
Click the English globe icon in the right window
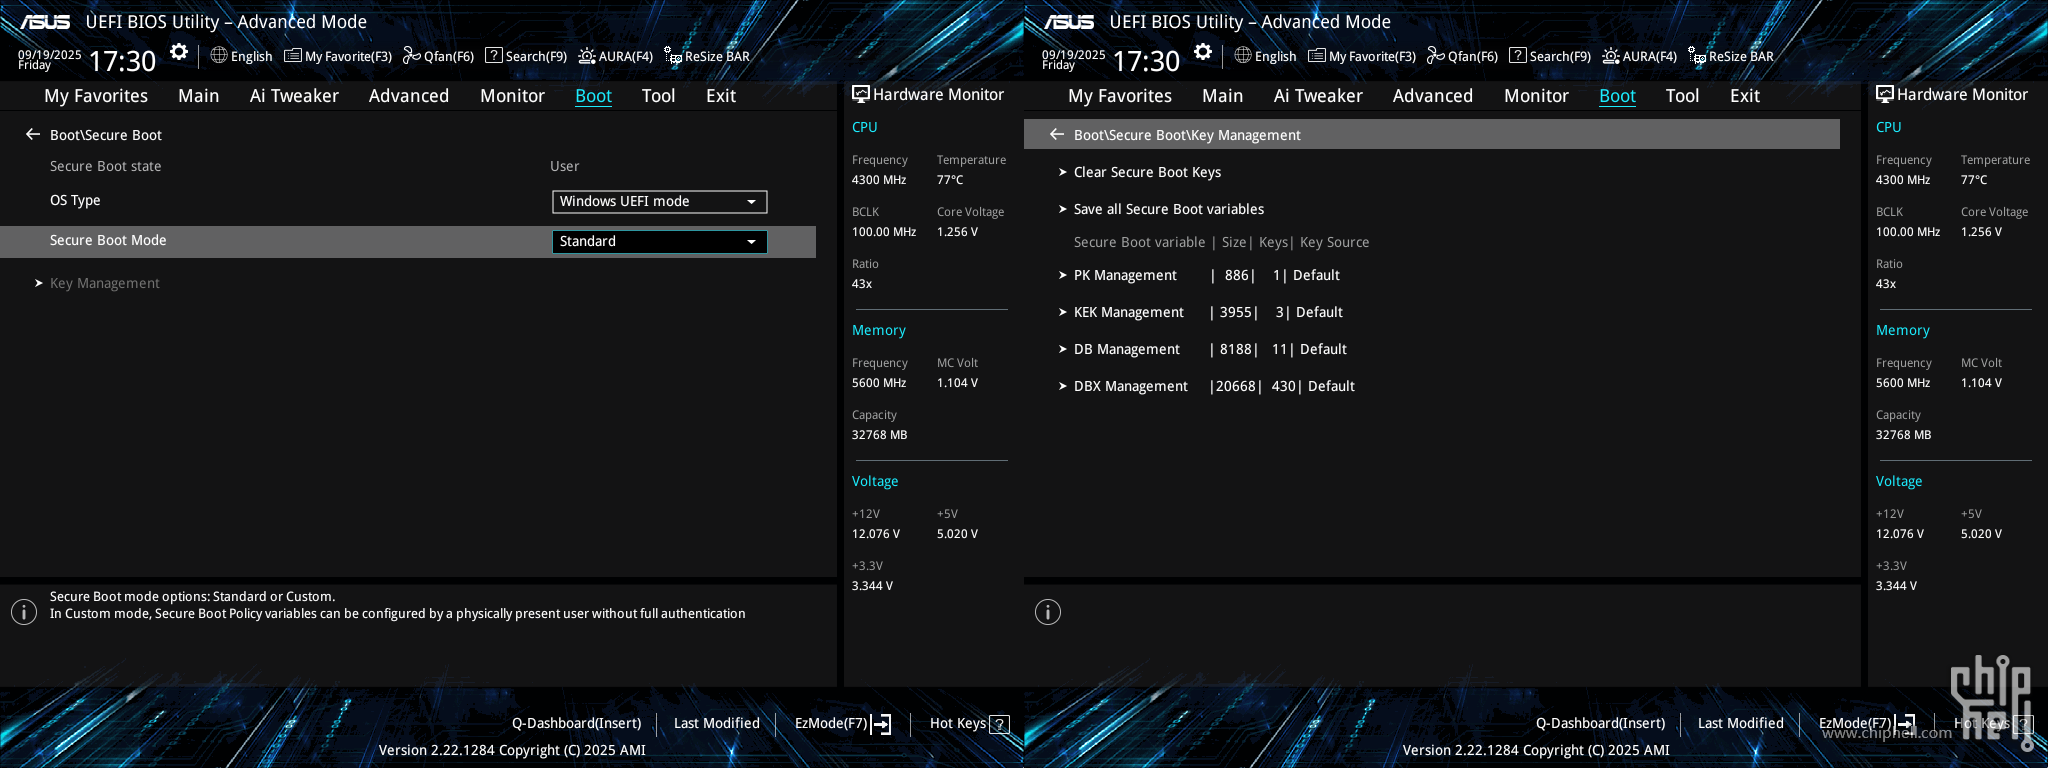[1243, 55]
